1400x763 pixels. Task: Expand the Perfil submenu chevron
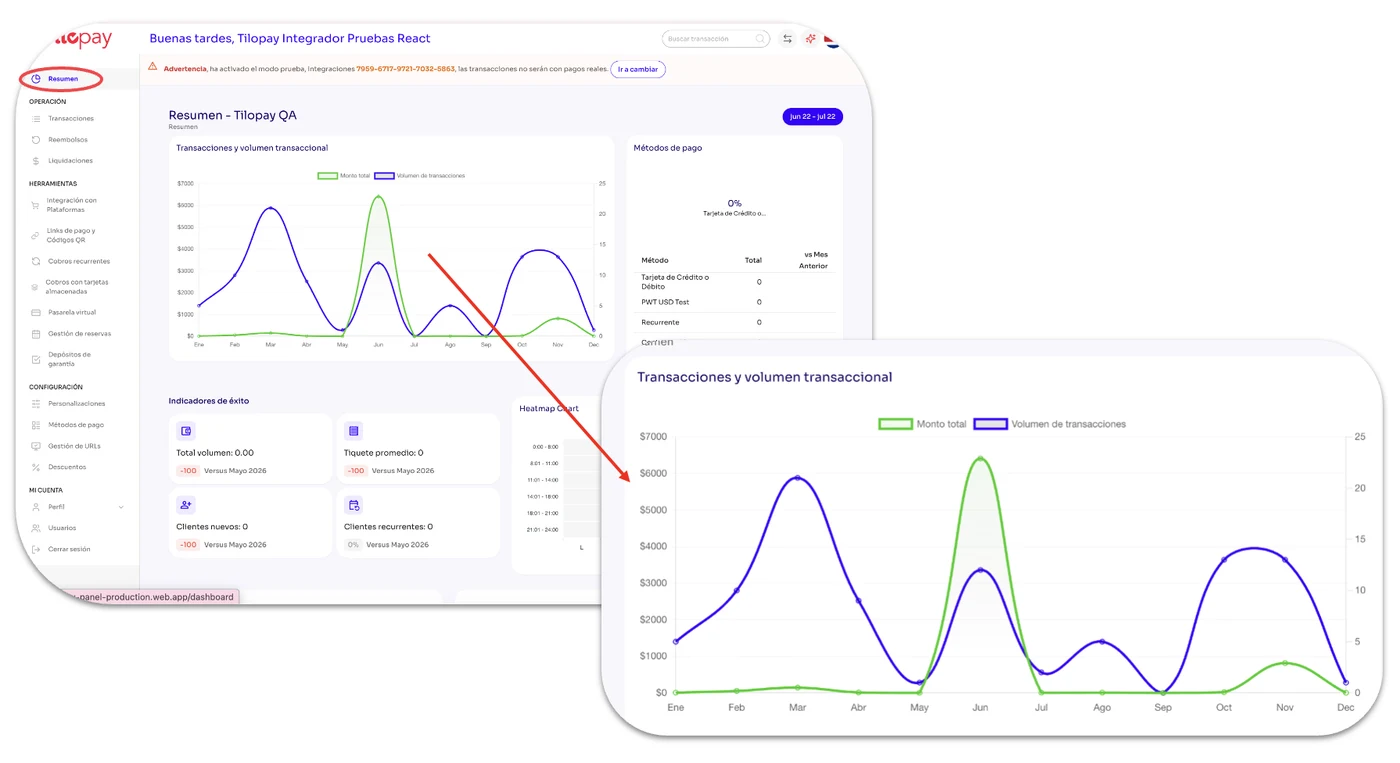(x=121, y=507)
